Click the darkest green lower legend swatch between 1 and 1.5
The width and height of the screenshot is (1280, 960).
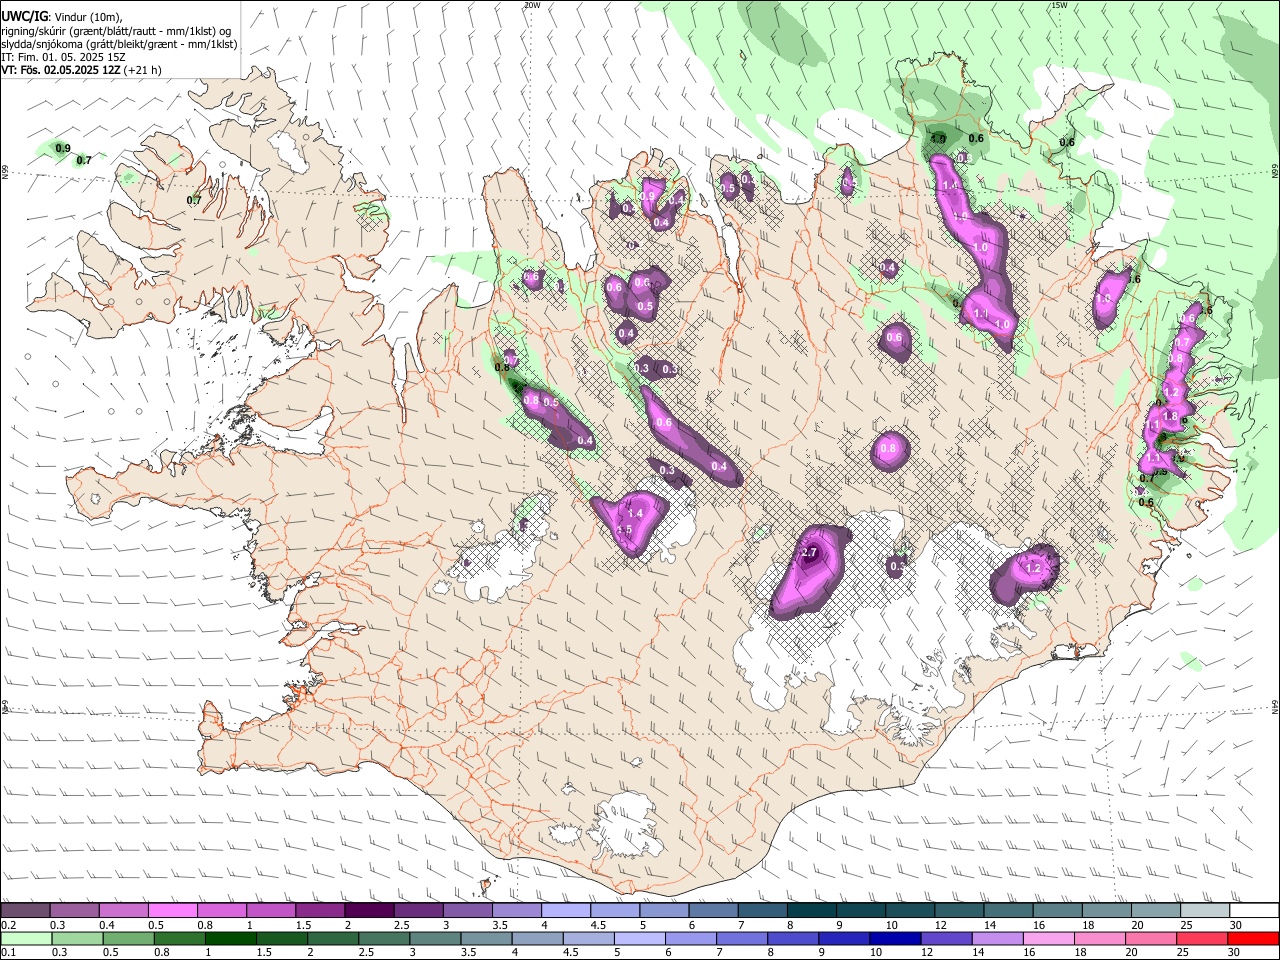(x=231, y=938)
